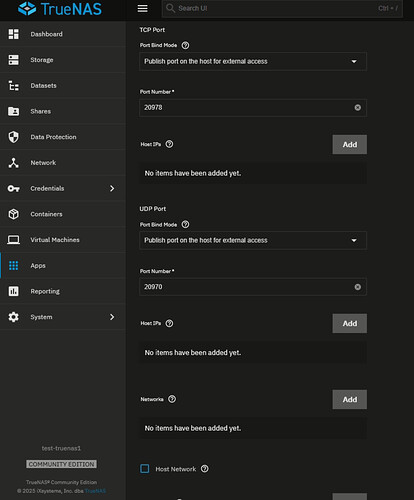The image size is (414, 500).
Task: Focus the Search UI field
Action: [x=282, y=8]
